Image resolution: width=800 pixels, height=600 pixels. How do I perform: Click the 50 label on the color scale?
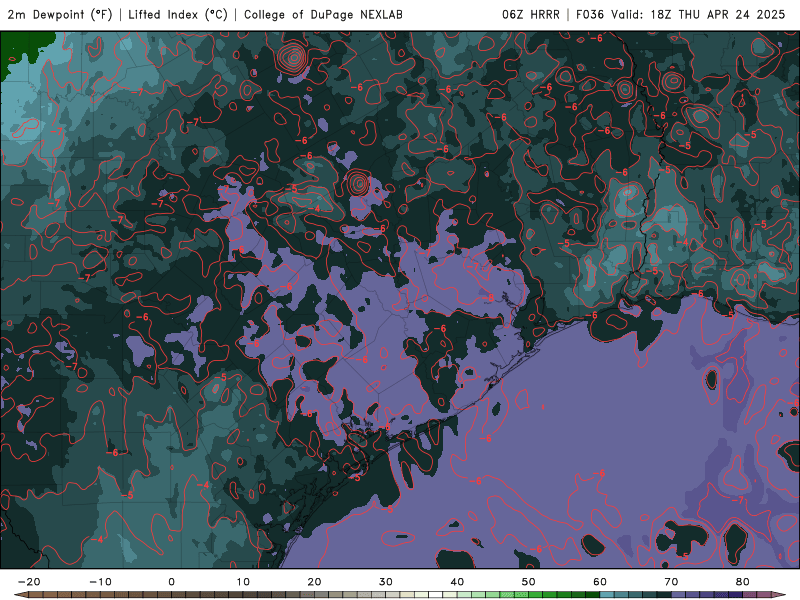coord(529,582)
